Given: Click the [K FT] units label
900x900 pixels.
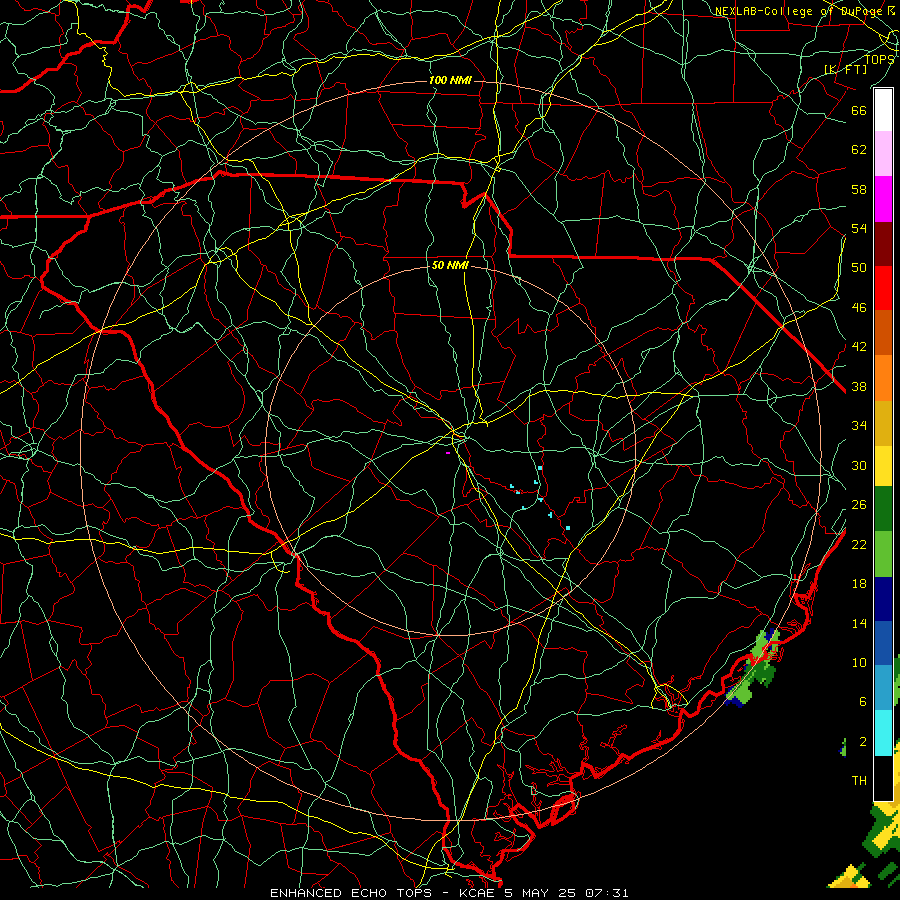Looking at the screenshot, I should pos(845,70).
